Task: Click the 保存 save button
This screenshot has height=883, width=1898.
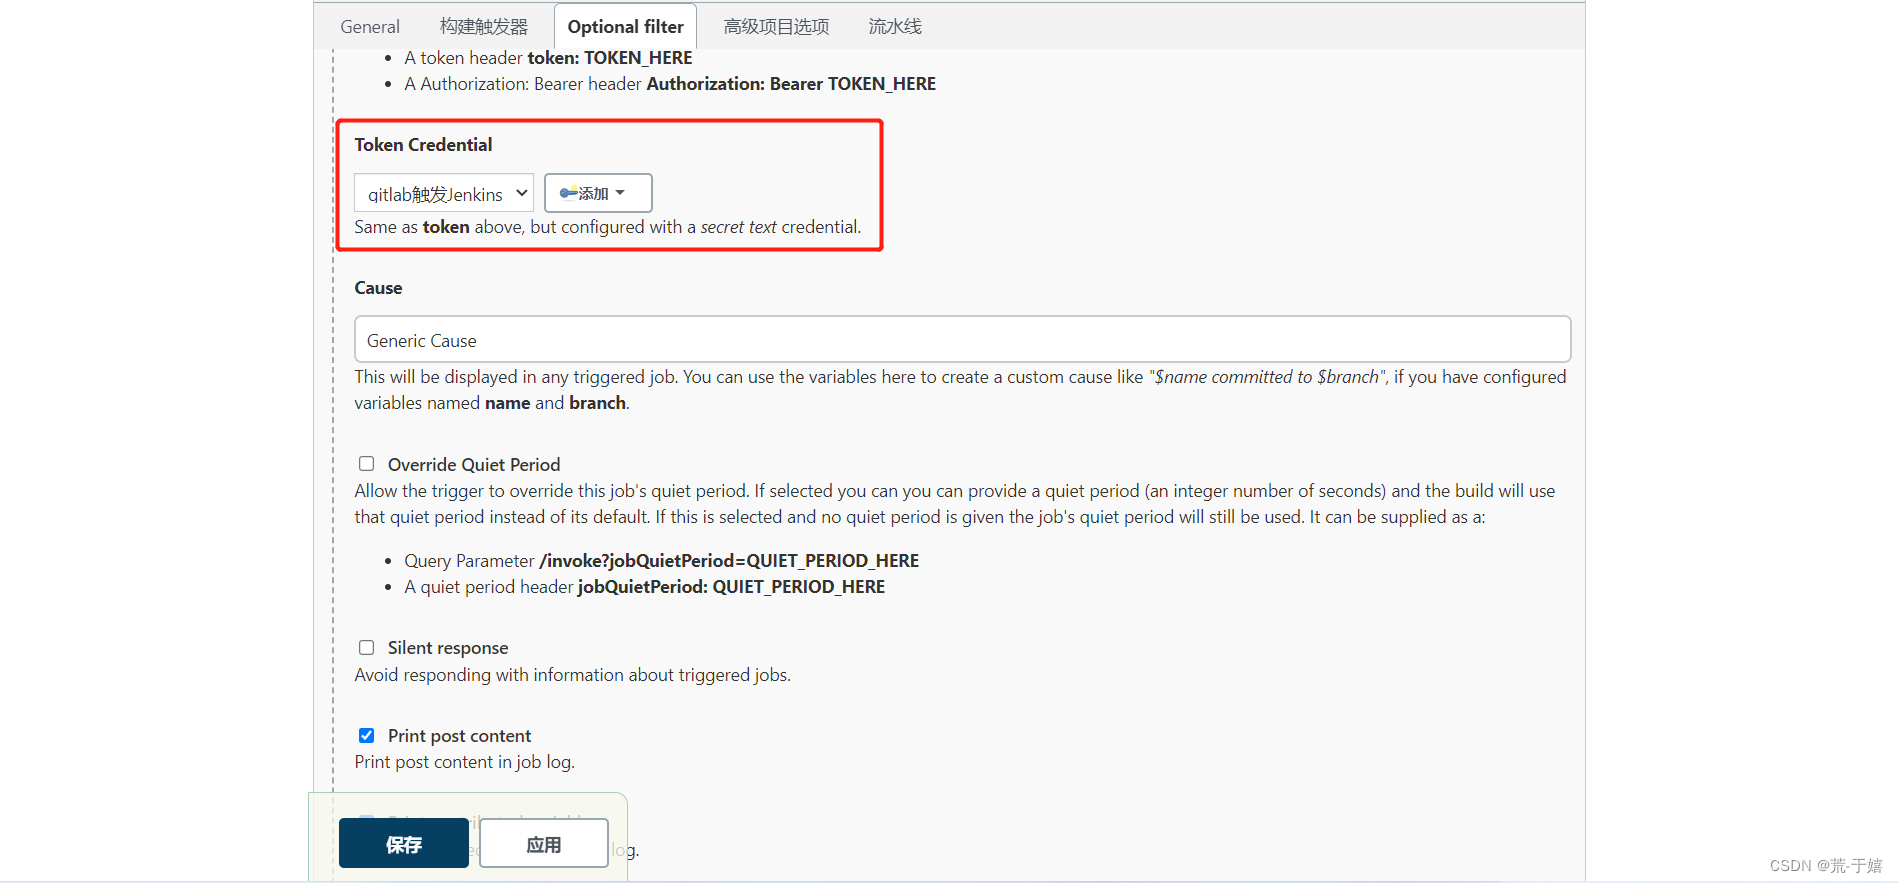Action: (404, 844)
